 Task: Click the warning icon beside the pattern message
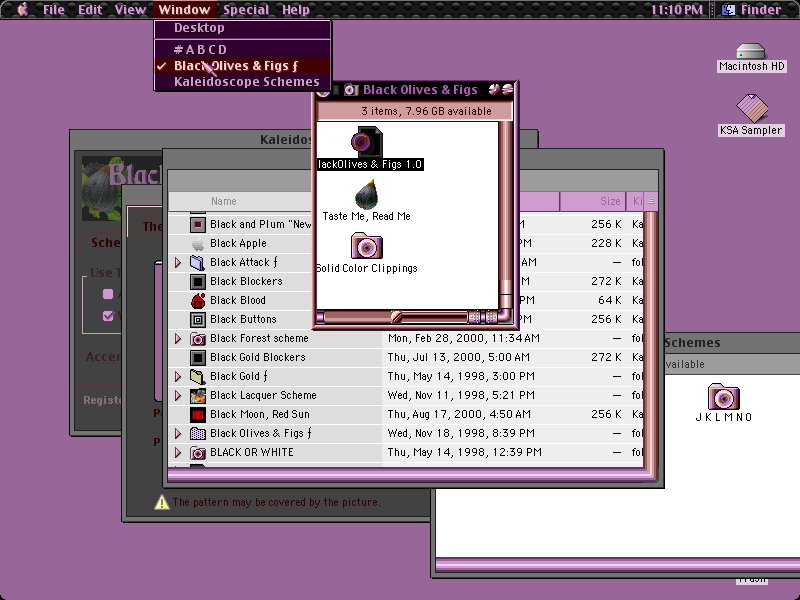[162, 502]
